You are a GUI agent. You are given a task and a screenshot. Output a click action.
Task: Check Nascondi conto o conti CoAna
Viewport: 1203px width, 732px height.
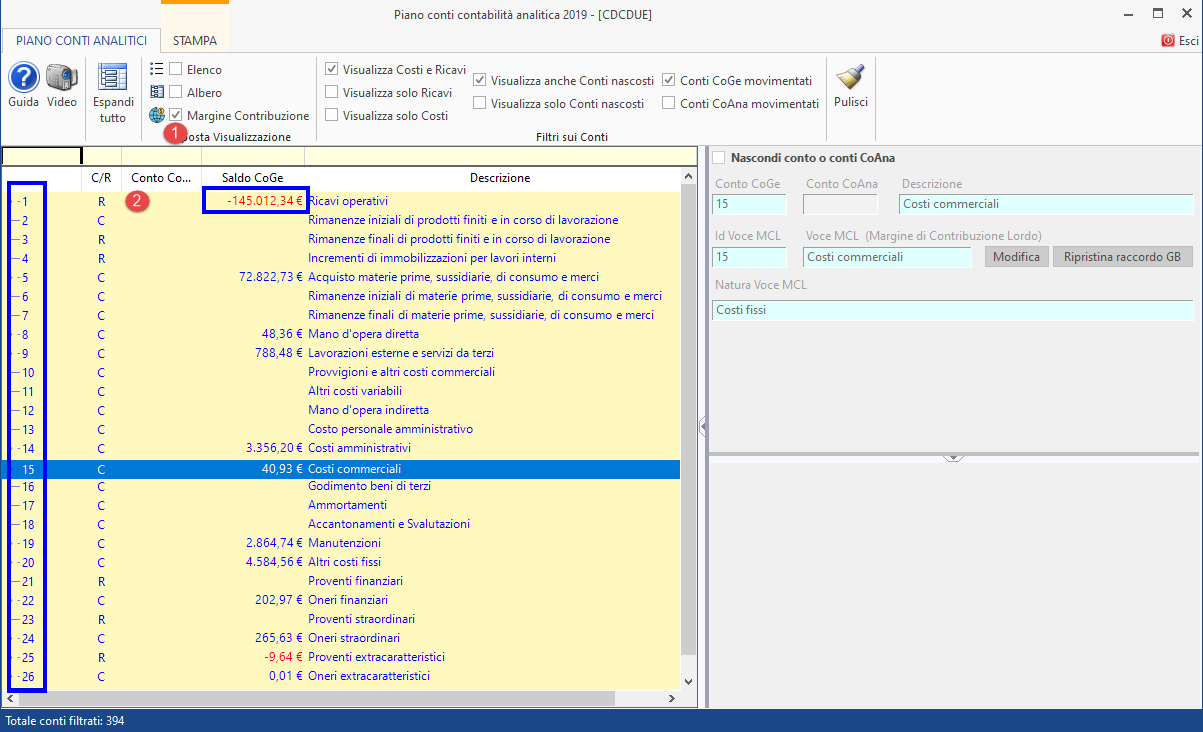pos(718,158)
